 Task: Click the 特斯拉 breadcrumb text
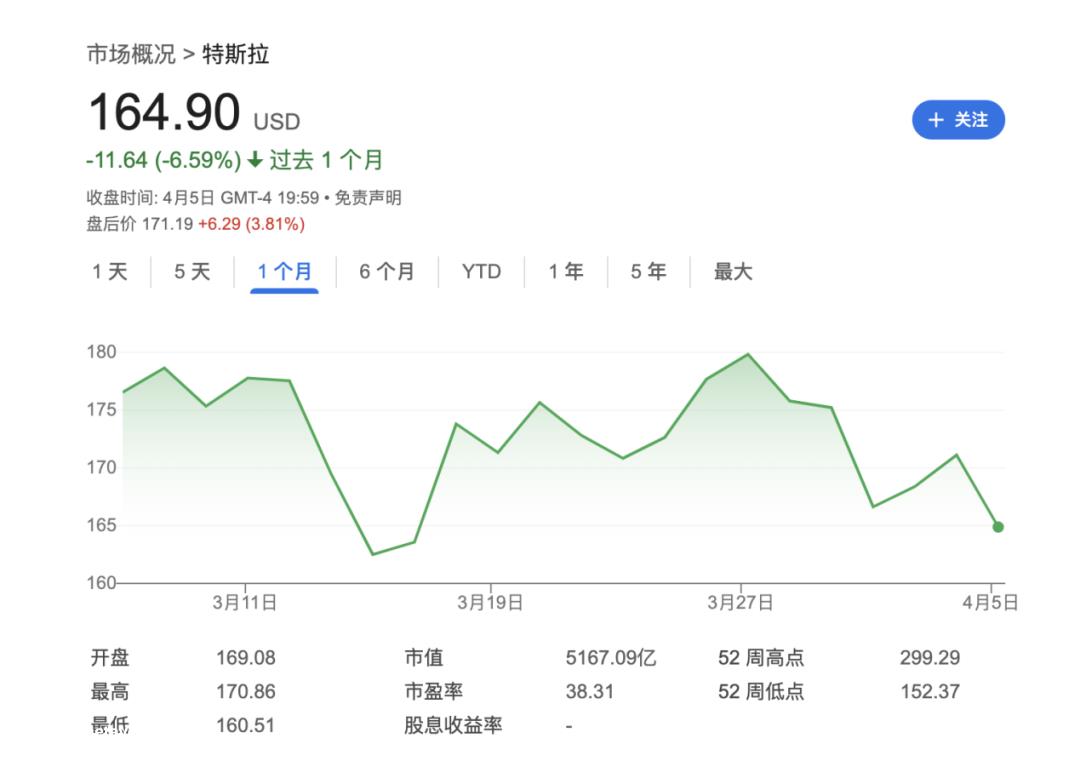[x=236, y=54]
